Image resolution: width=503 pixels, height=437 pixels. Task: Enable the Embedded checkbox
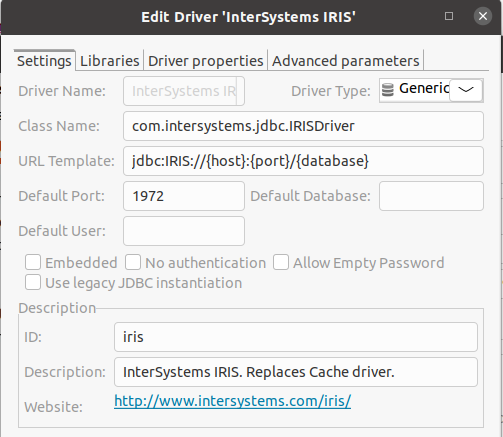tap(33, 262)
